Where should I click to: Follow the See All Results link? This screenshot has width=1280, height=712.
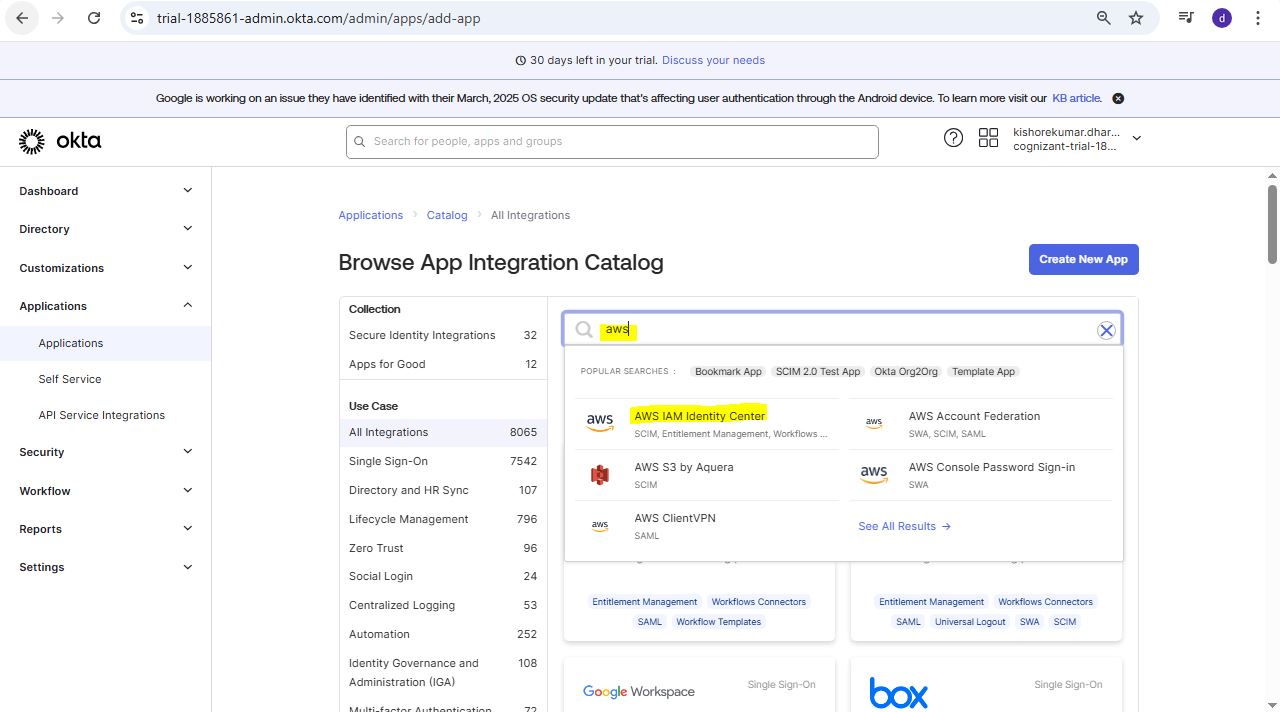tap(904, 526)
